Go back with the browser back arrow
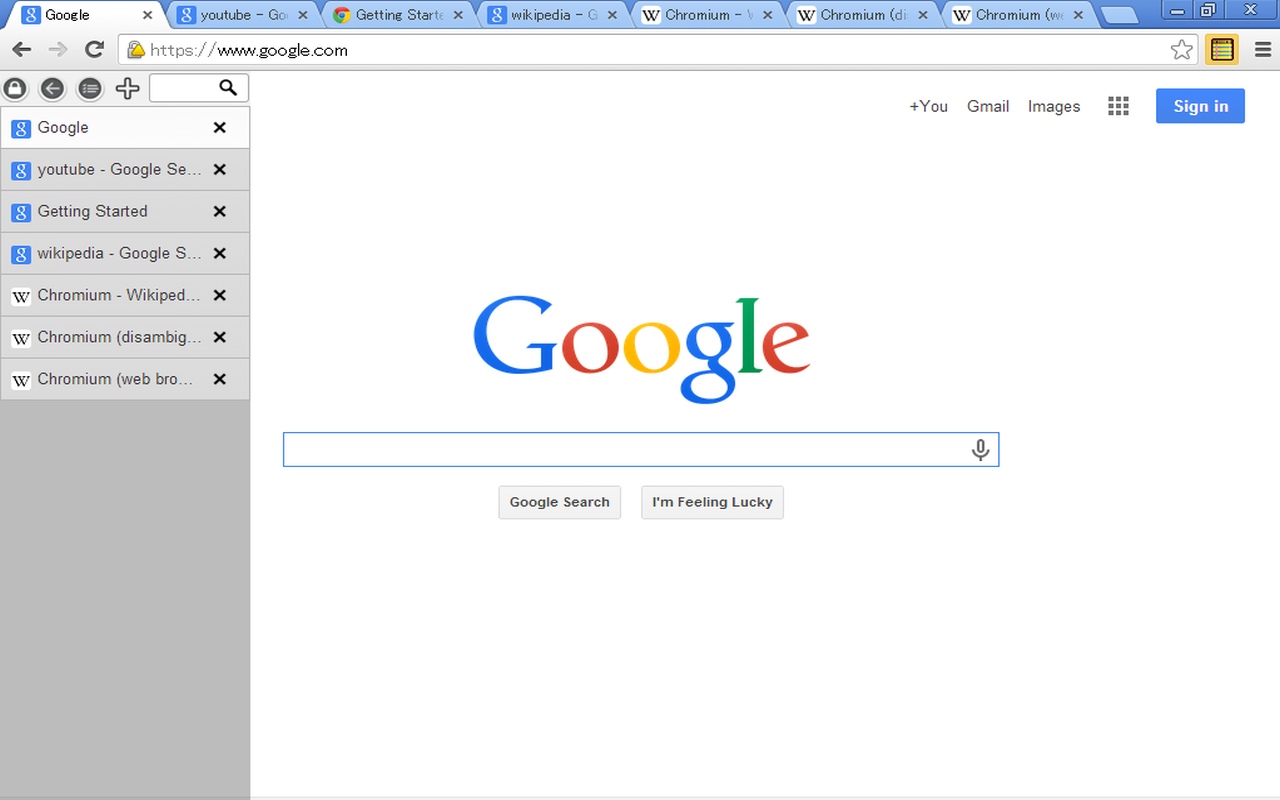Viewport: 1280px width, 800px height. coord(22,50)
